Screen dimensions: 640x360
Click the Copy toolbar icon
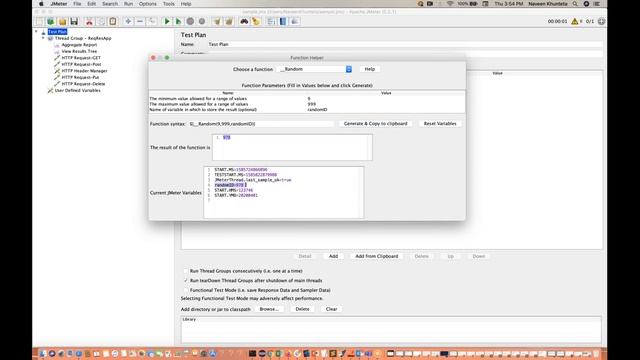[x=101, y=21]
